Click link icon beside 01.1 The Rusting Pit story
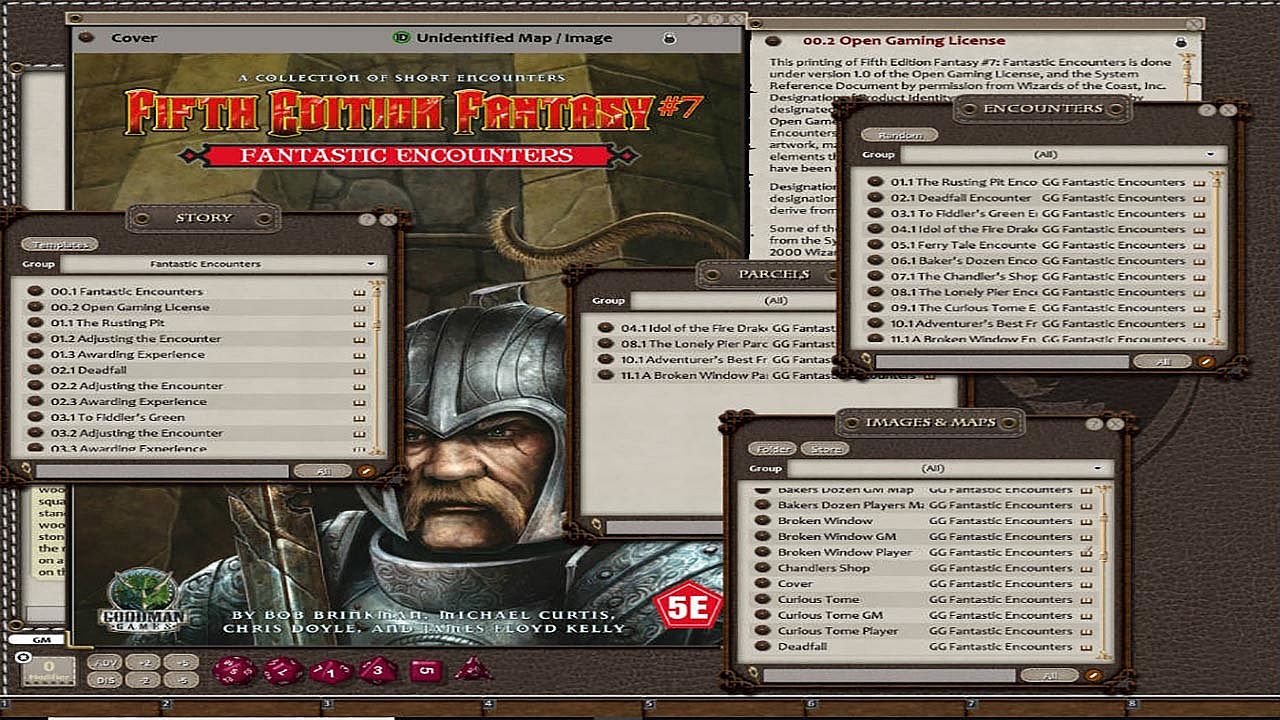 tap(33, 323)
